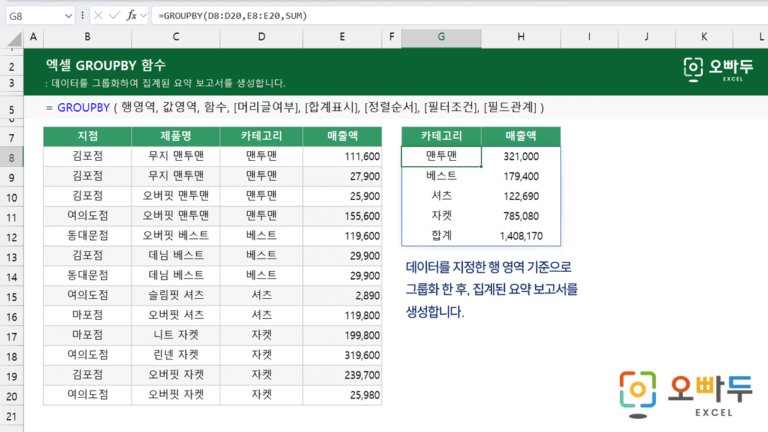Screen dimensions: 768x432
Task: Click the options dots beside the Name Box
Action: pos(82,16)
